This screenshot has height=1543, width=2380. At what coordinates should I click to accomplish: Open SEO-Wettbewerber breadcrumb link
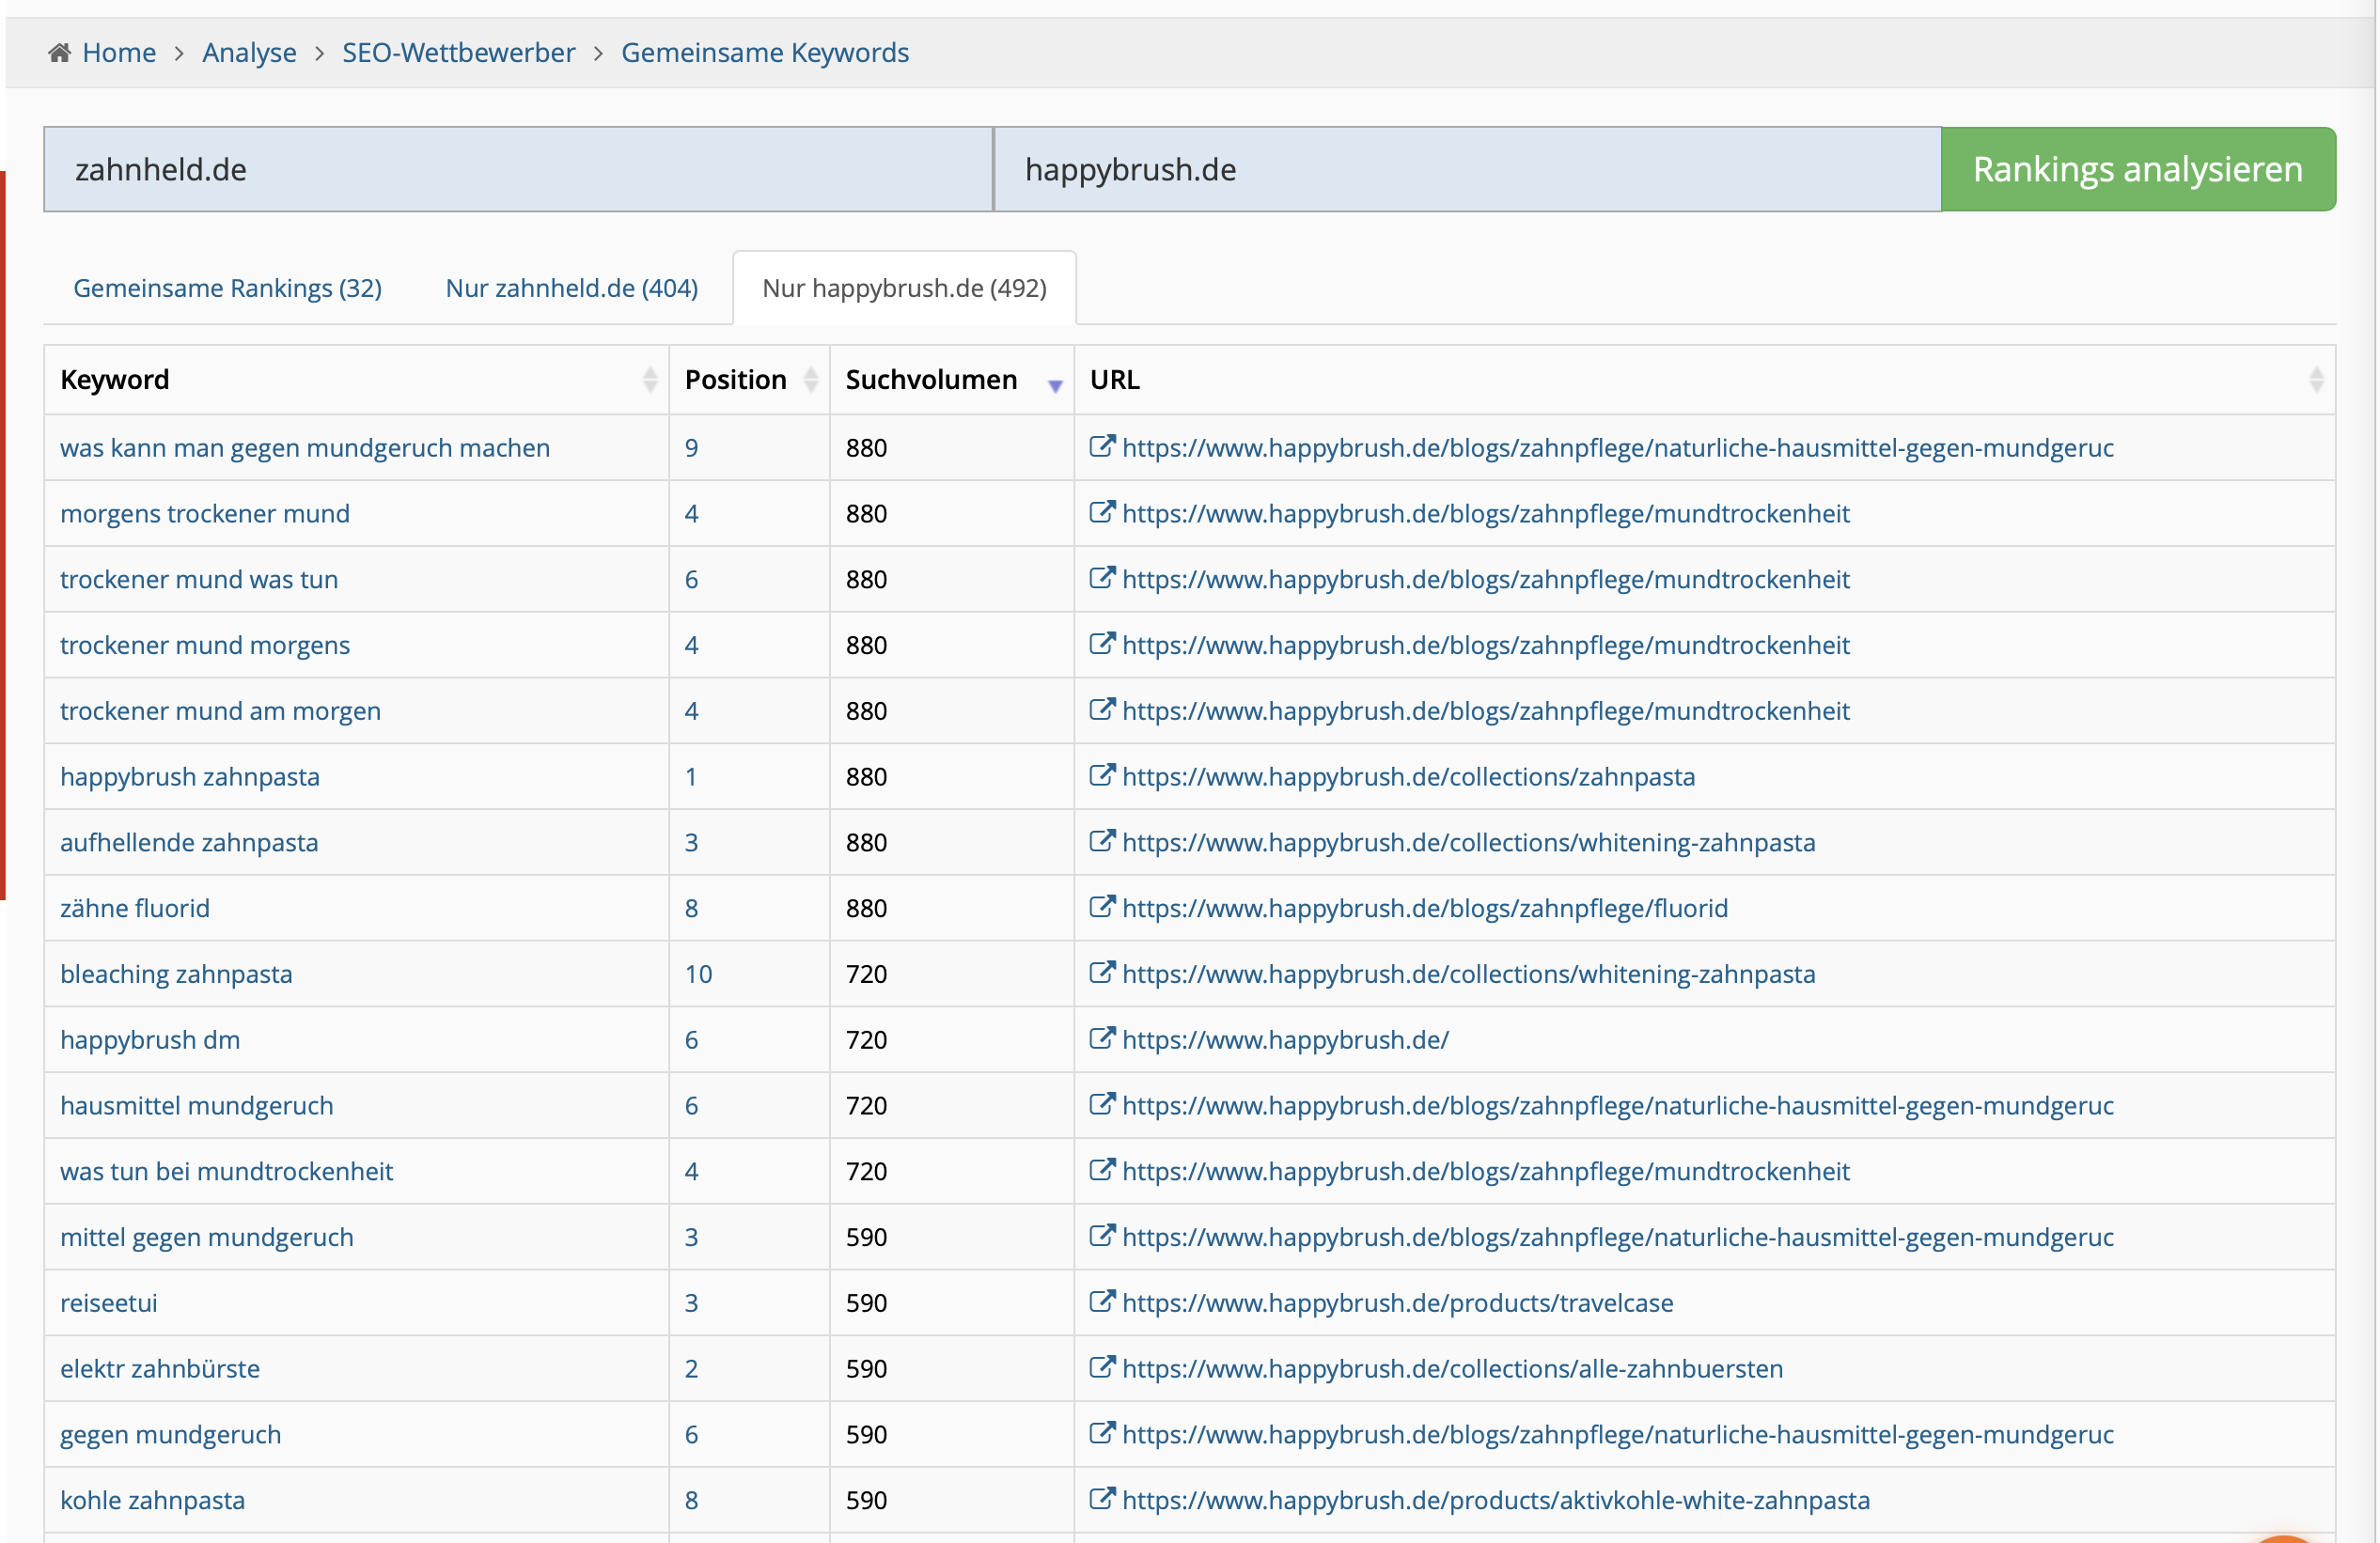459,52
